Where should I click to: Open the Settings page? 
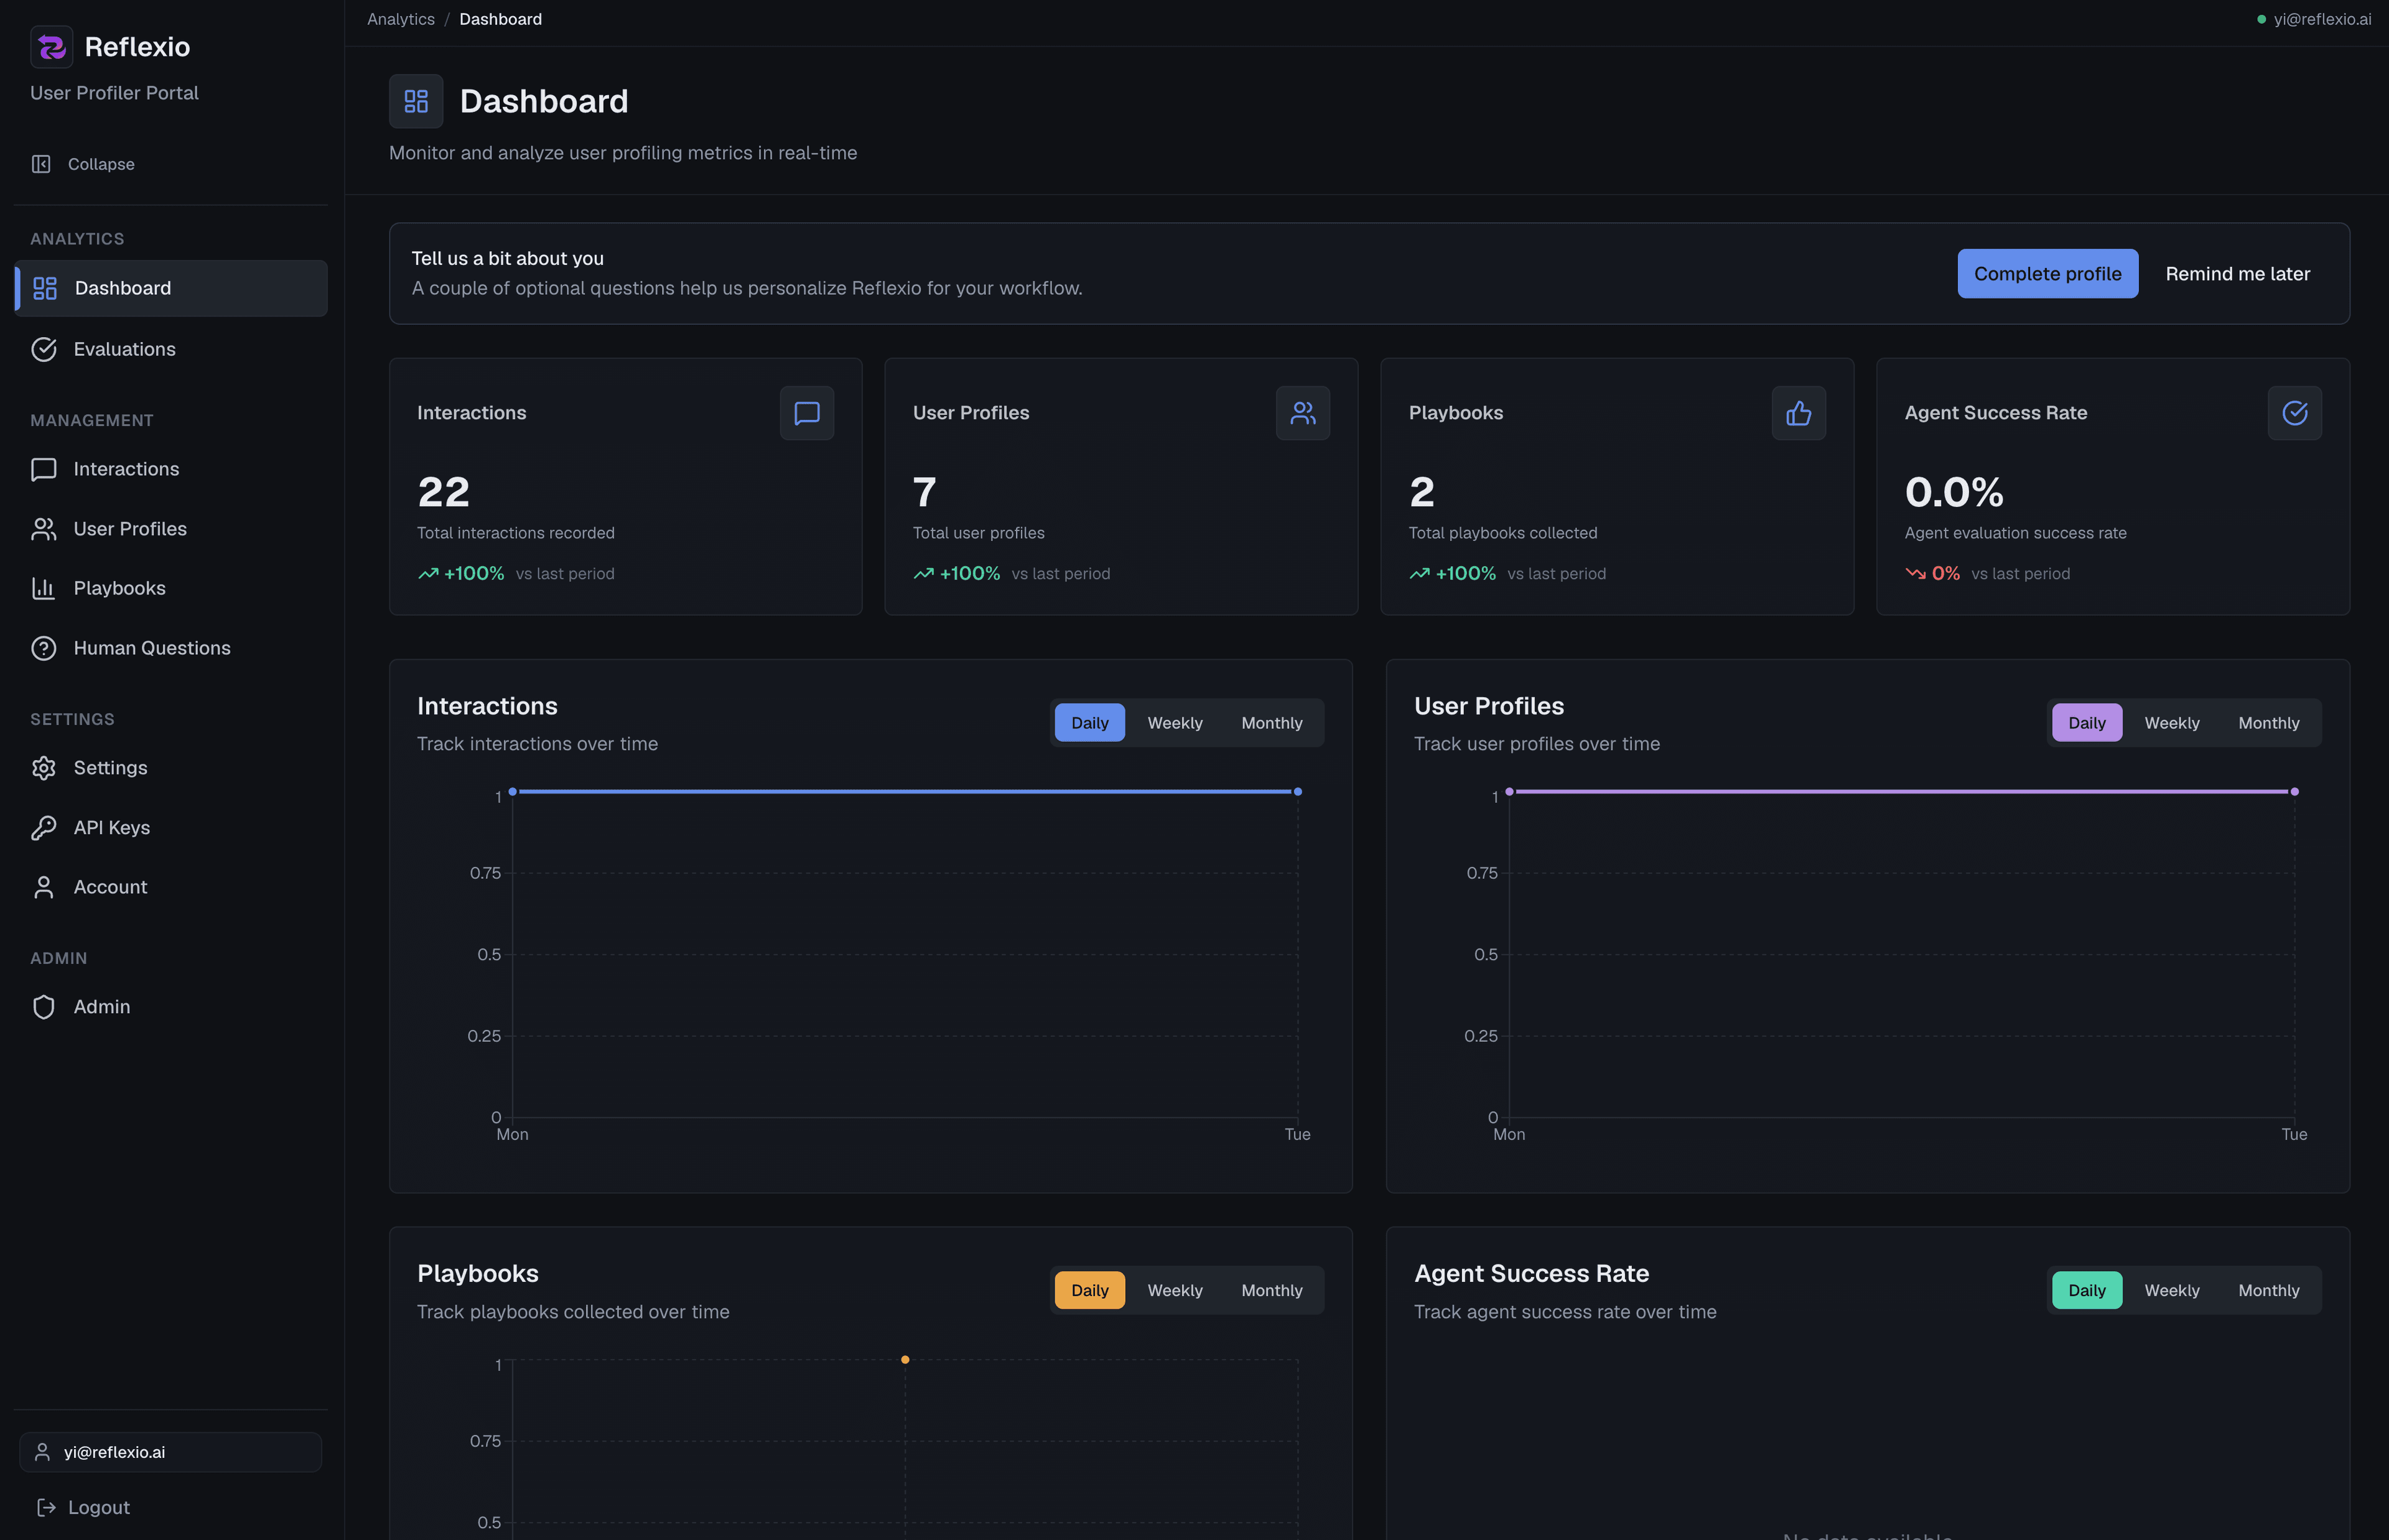(171, 768)
